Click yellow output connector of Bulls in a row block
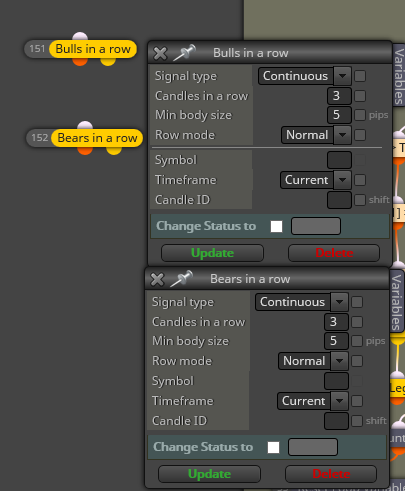Image resolution: width=405 pixels, height=491 pixels. pos(108,62)
